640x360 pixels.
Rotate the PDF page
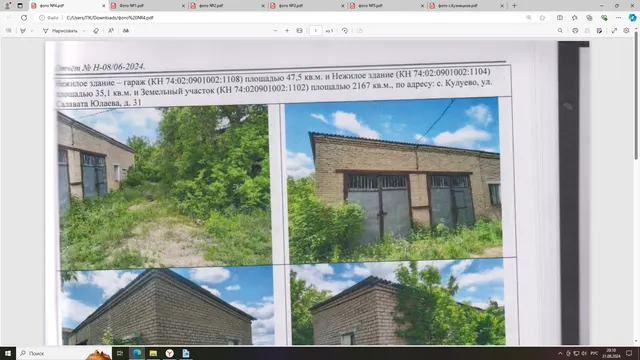point(345,31)
